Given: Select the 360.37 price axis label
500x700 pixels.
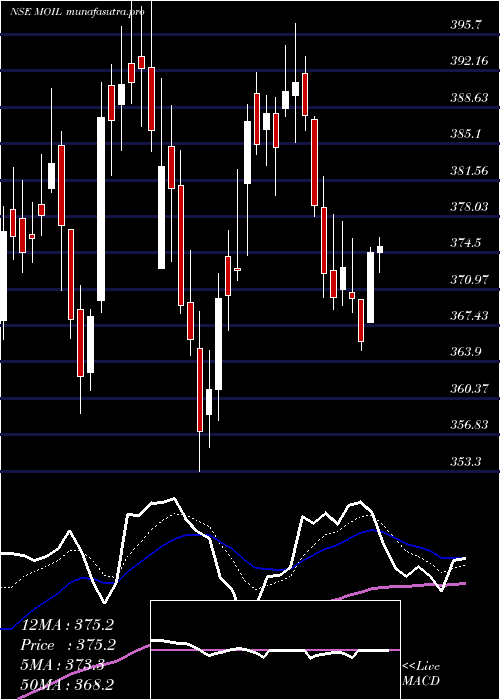Looking at the screenshot, I should point(469,389).
